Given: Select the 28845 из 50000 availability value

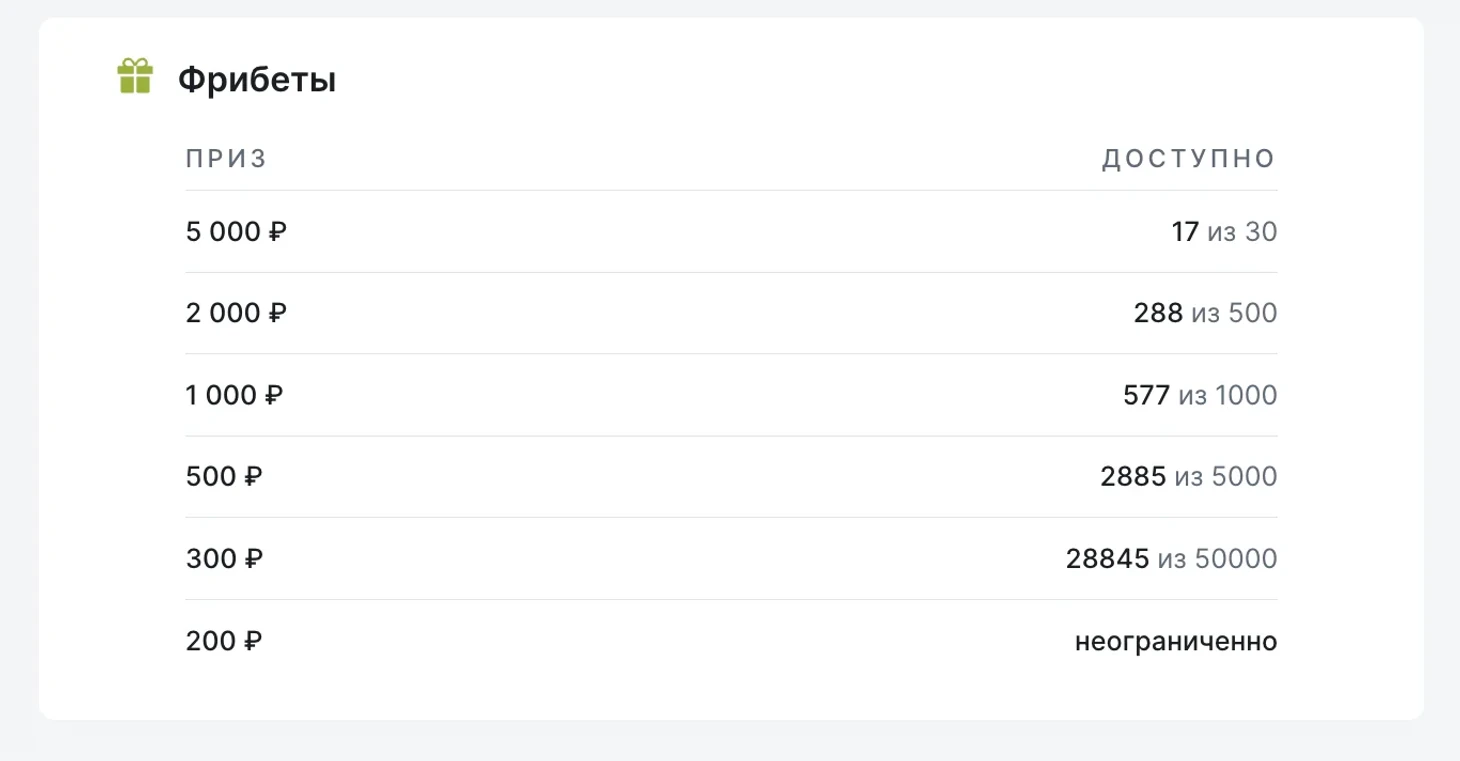Looking at the screenshot, I should pyautogui.click(x=1171, y=558).
